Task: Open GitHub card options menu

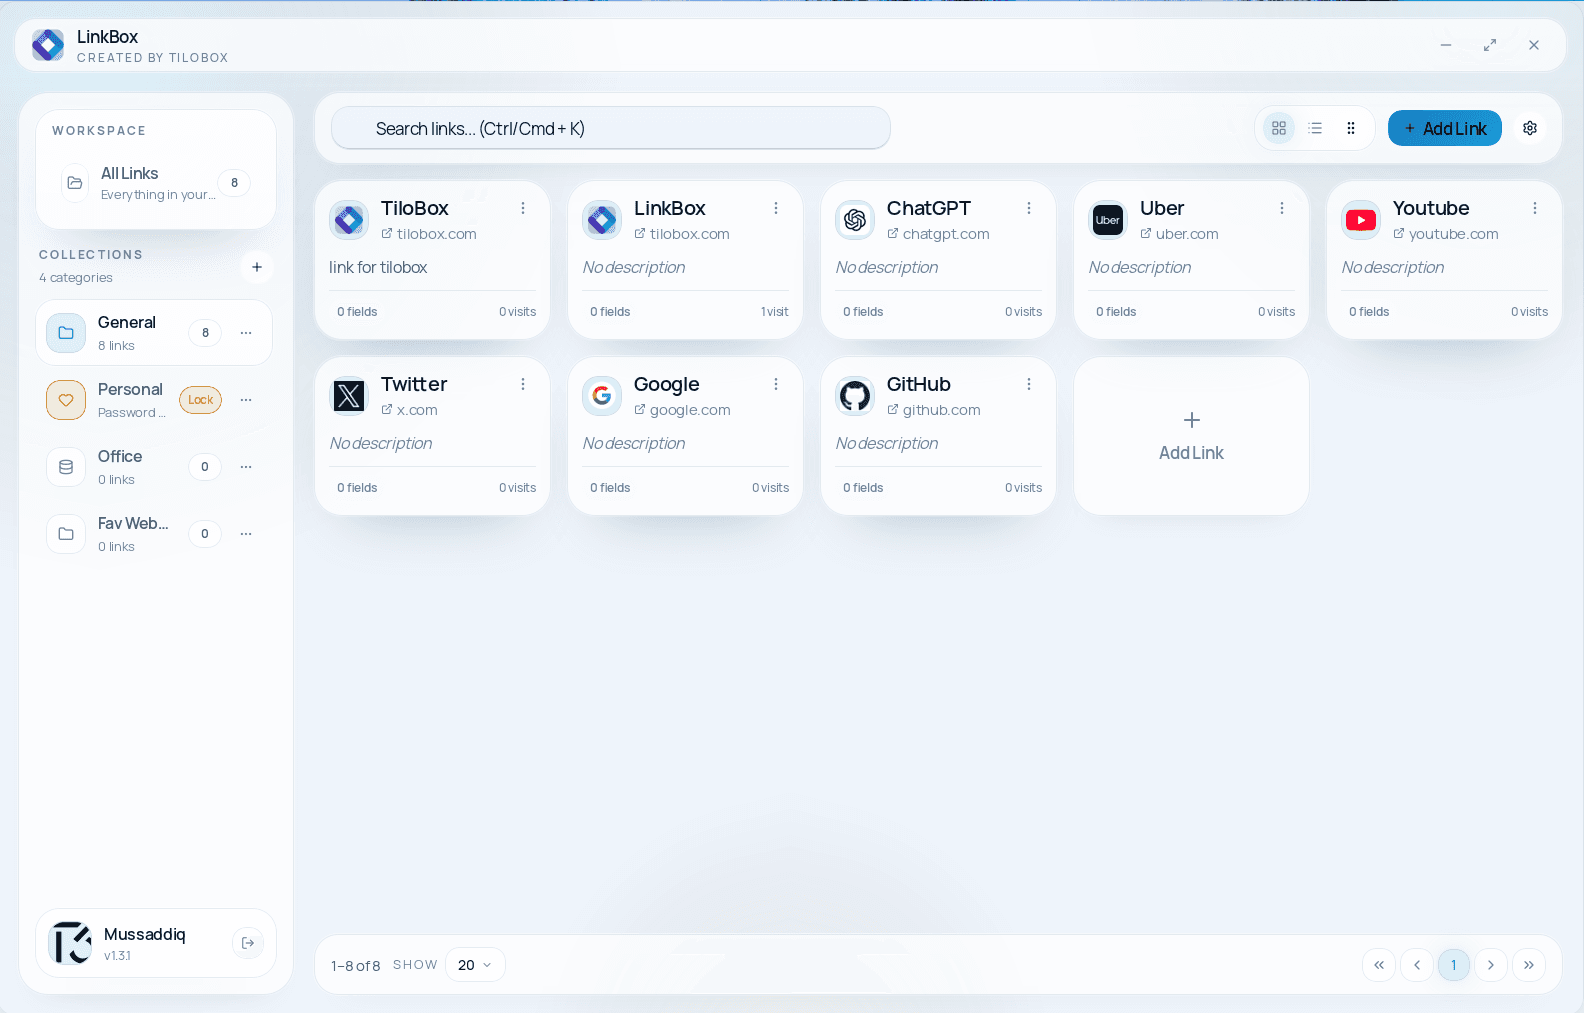Action: [1029, 384]
